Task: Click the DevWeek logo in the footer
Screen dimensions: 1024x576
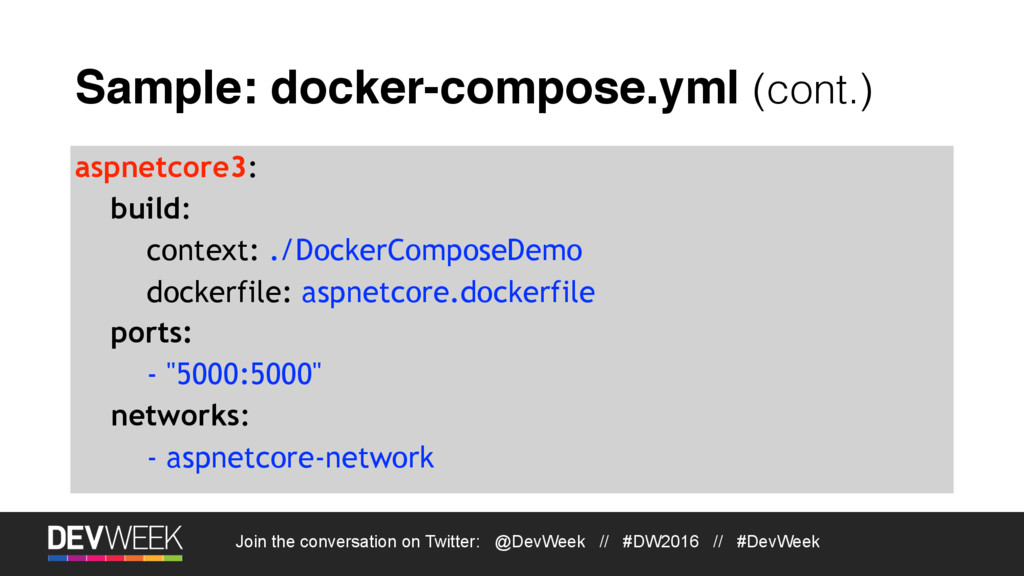Action: [115, 542]
